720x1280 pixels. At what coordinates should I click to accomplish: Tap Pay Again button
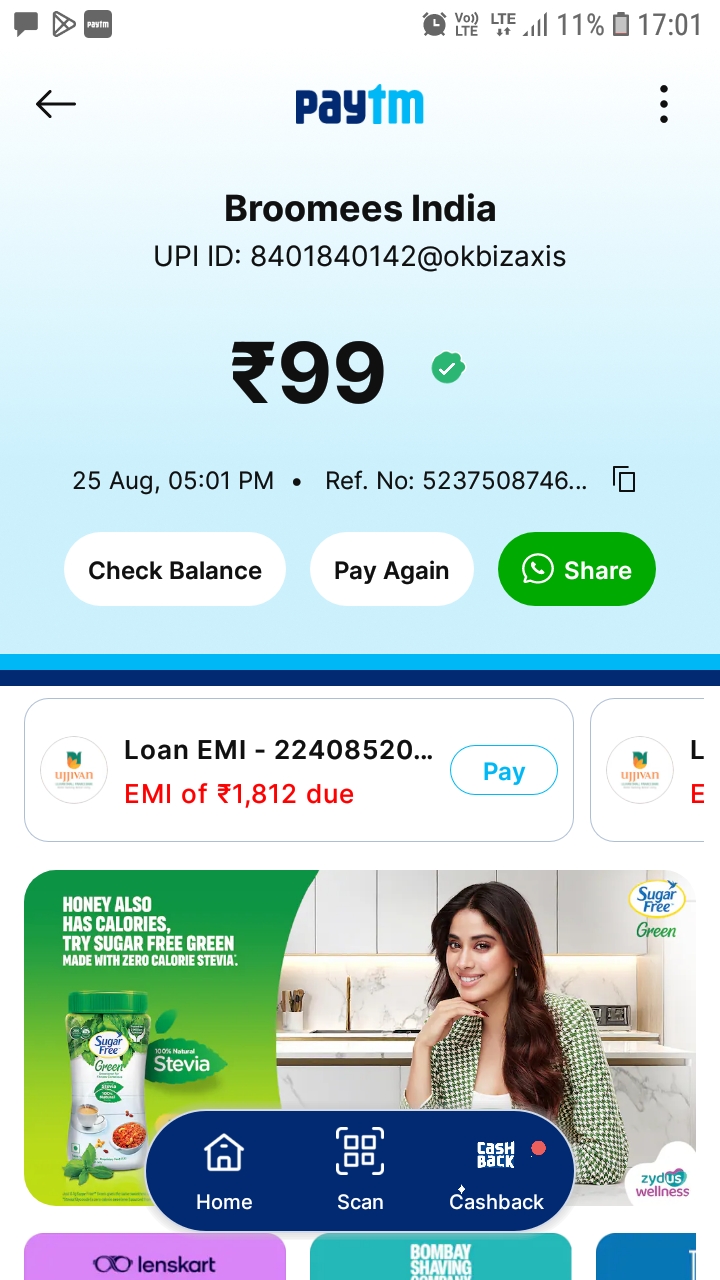coord(391,569)
